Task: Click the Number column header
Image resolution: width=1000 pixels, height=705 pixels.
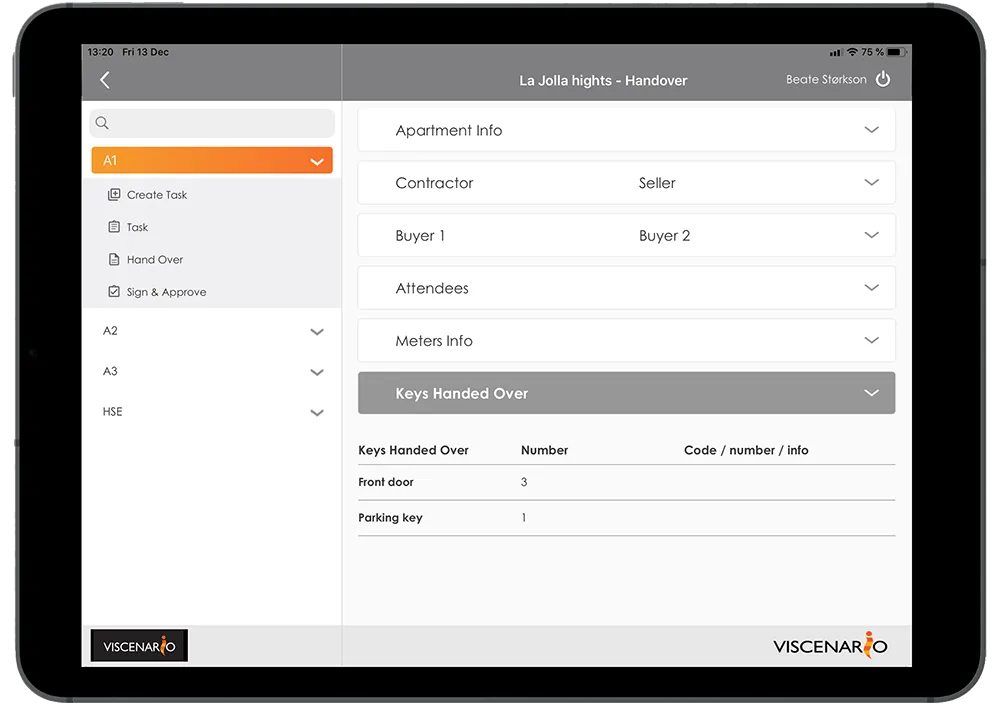Action: point(544,450)
